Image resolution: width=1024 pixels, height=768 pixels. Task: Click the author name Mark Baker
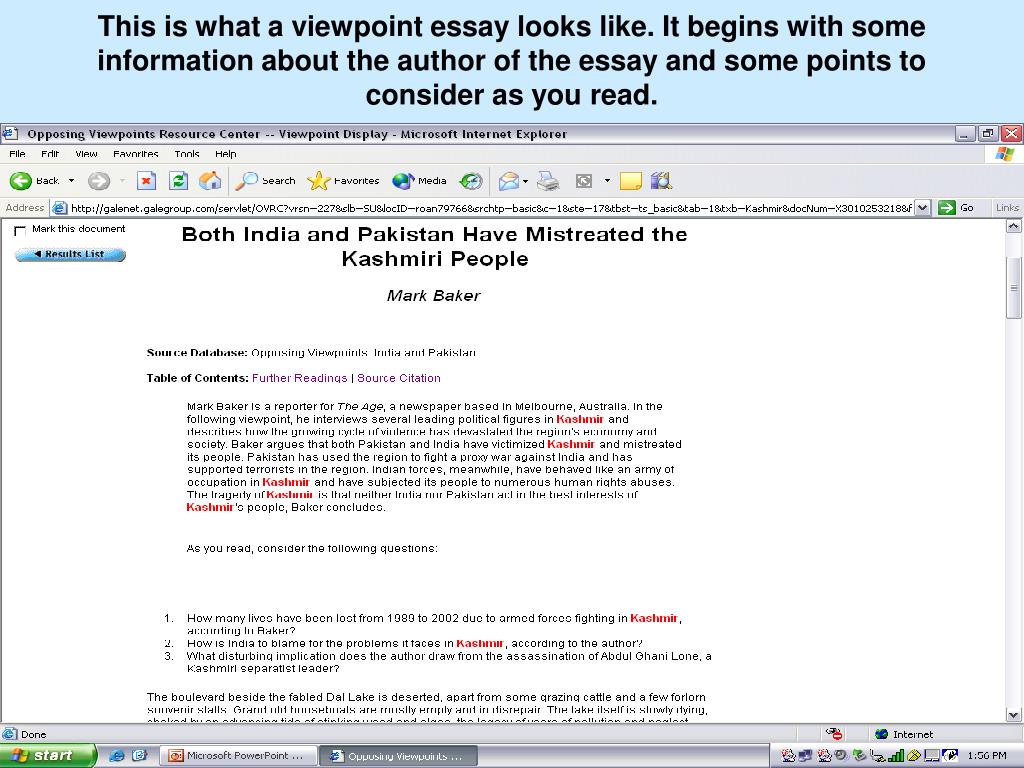434,296
